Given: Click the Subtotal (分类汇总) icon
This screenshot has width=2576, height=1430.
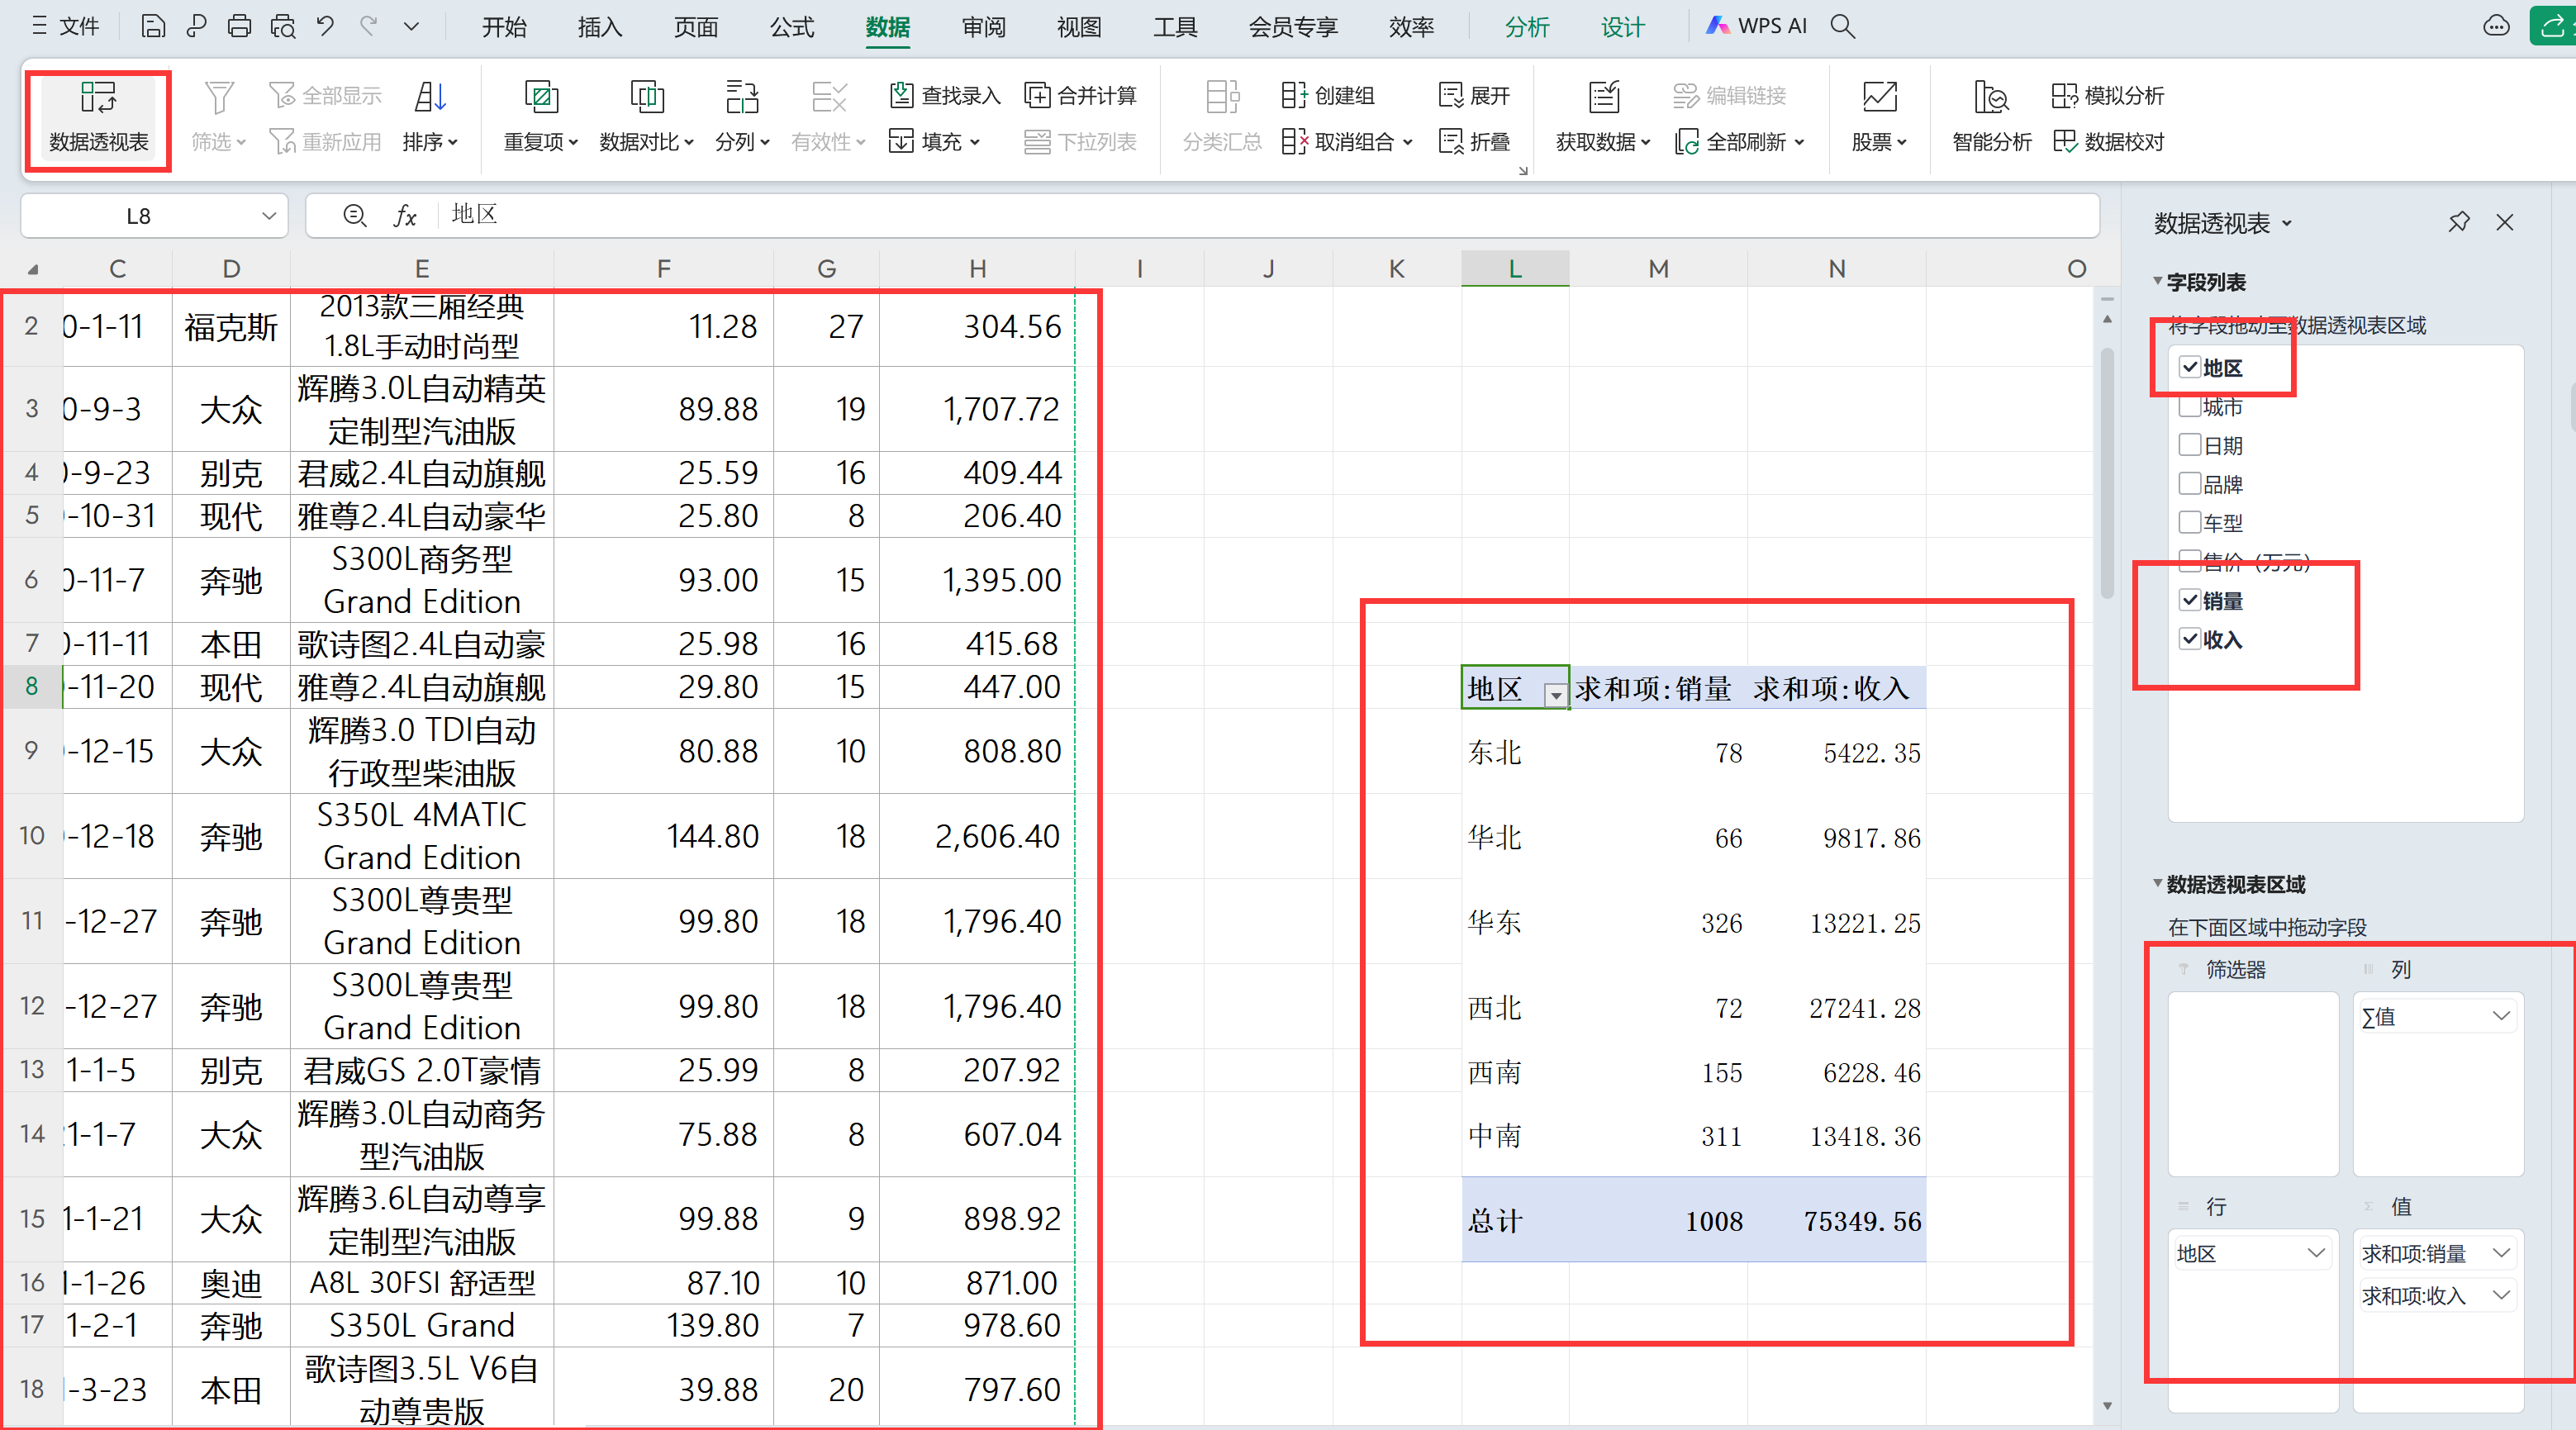Looking at the screenshot, I should (1221, 98).
